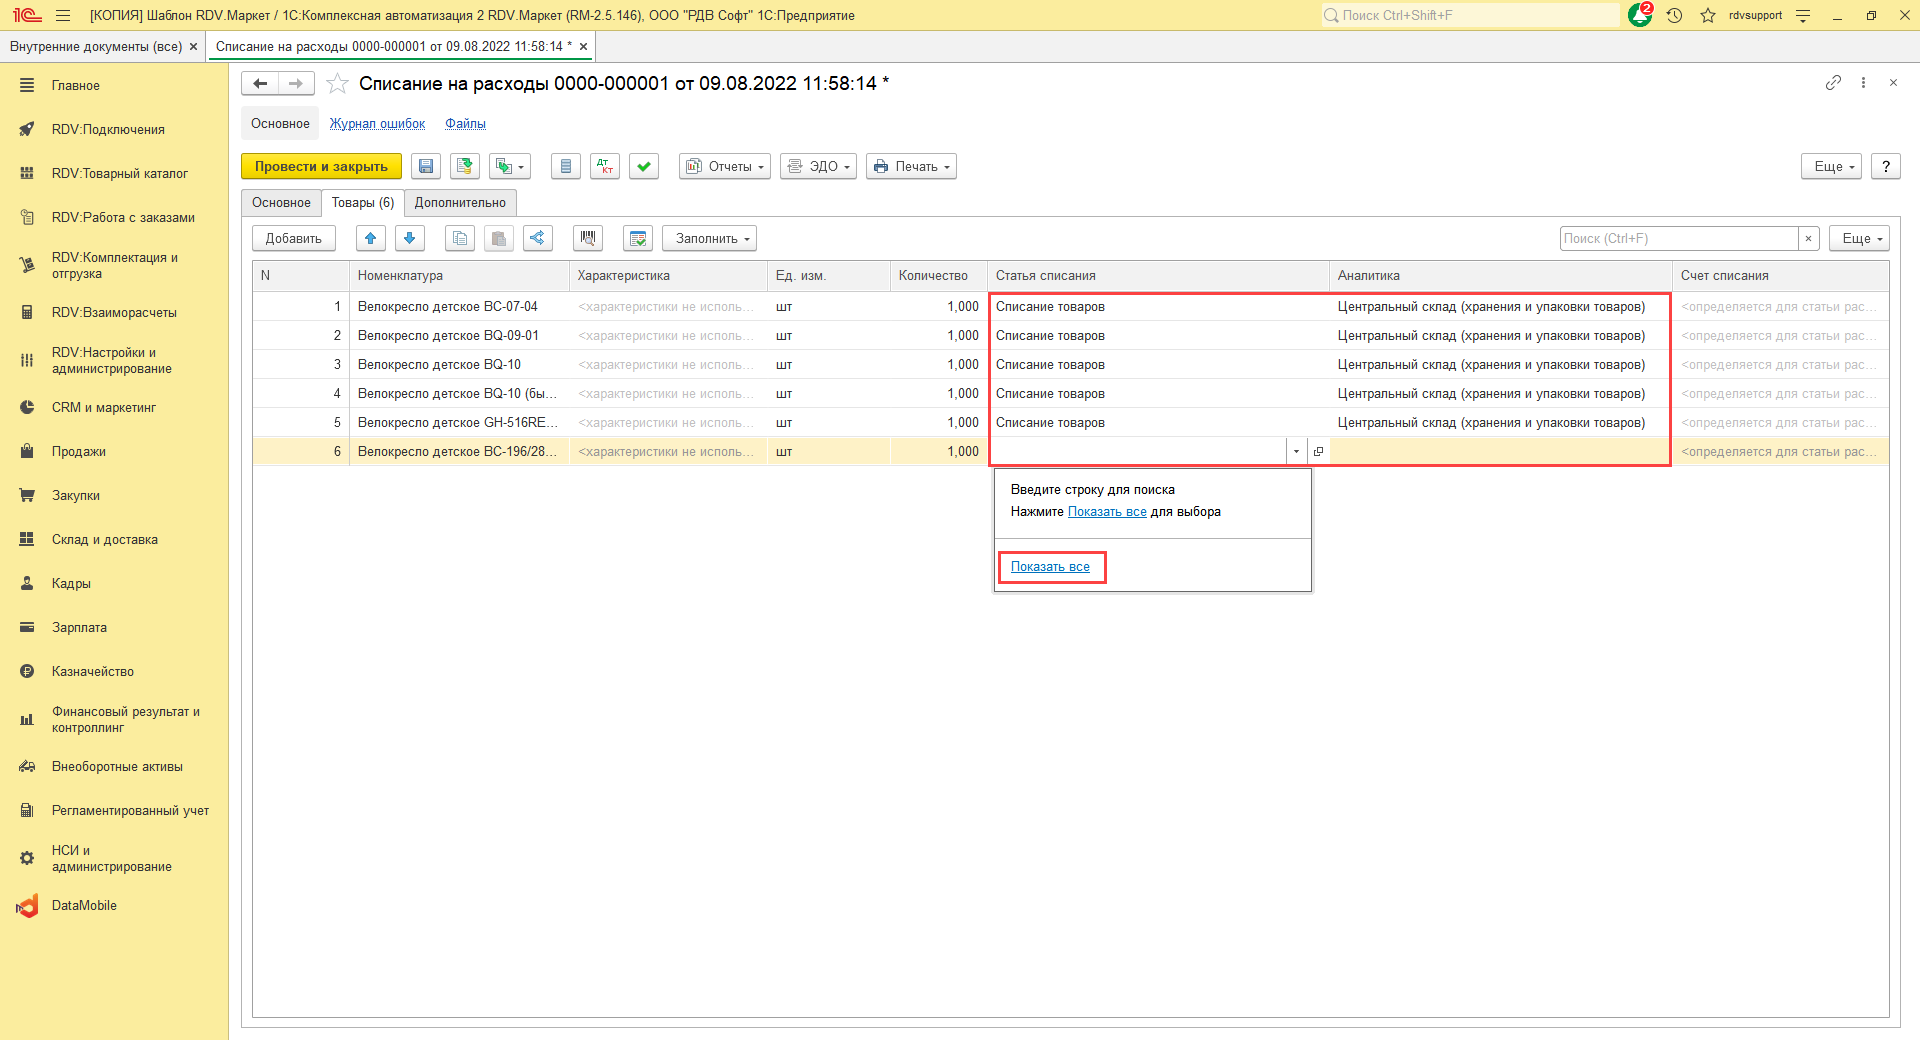The image size is (1920, 1040).
Task: Click the Дт/Кт postings icon
Action: 605,167
